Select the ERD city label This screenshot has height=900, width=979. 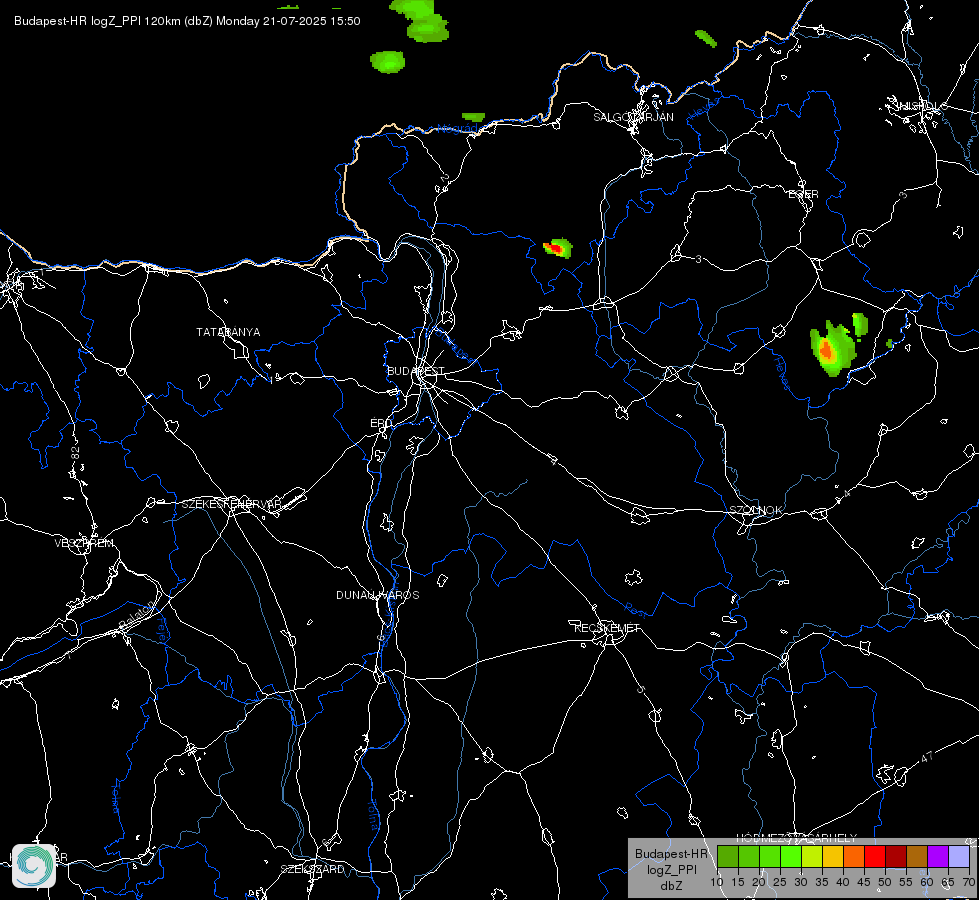coord(381,423)
